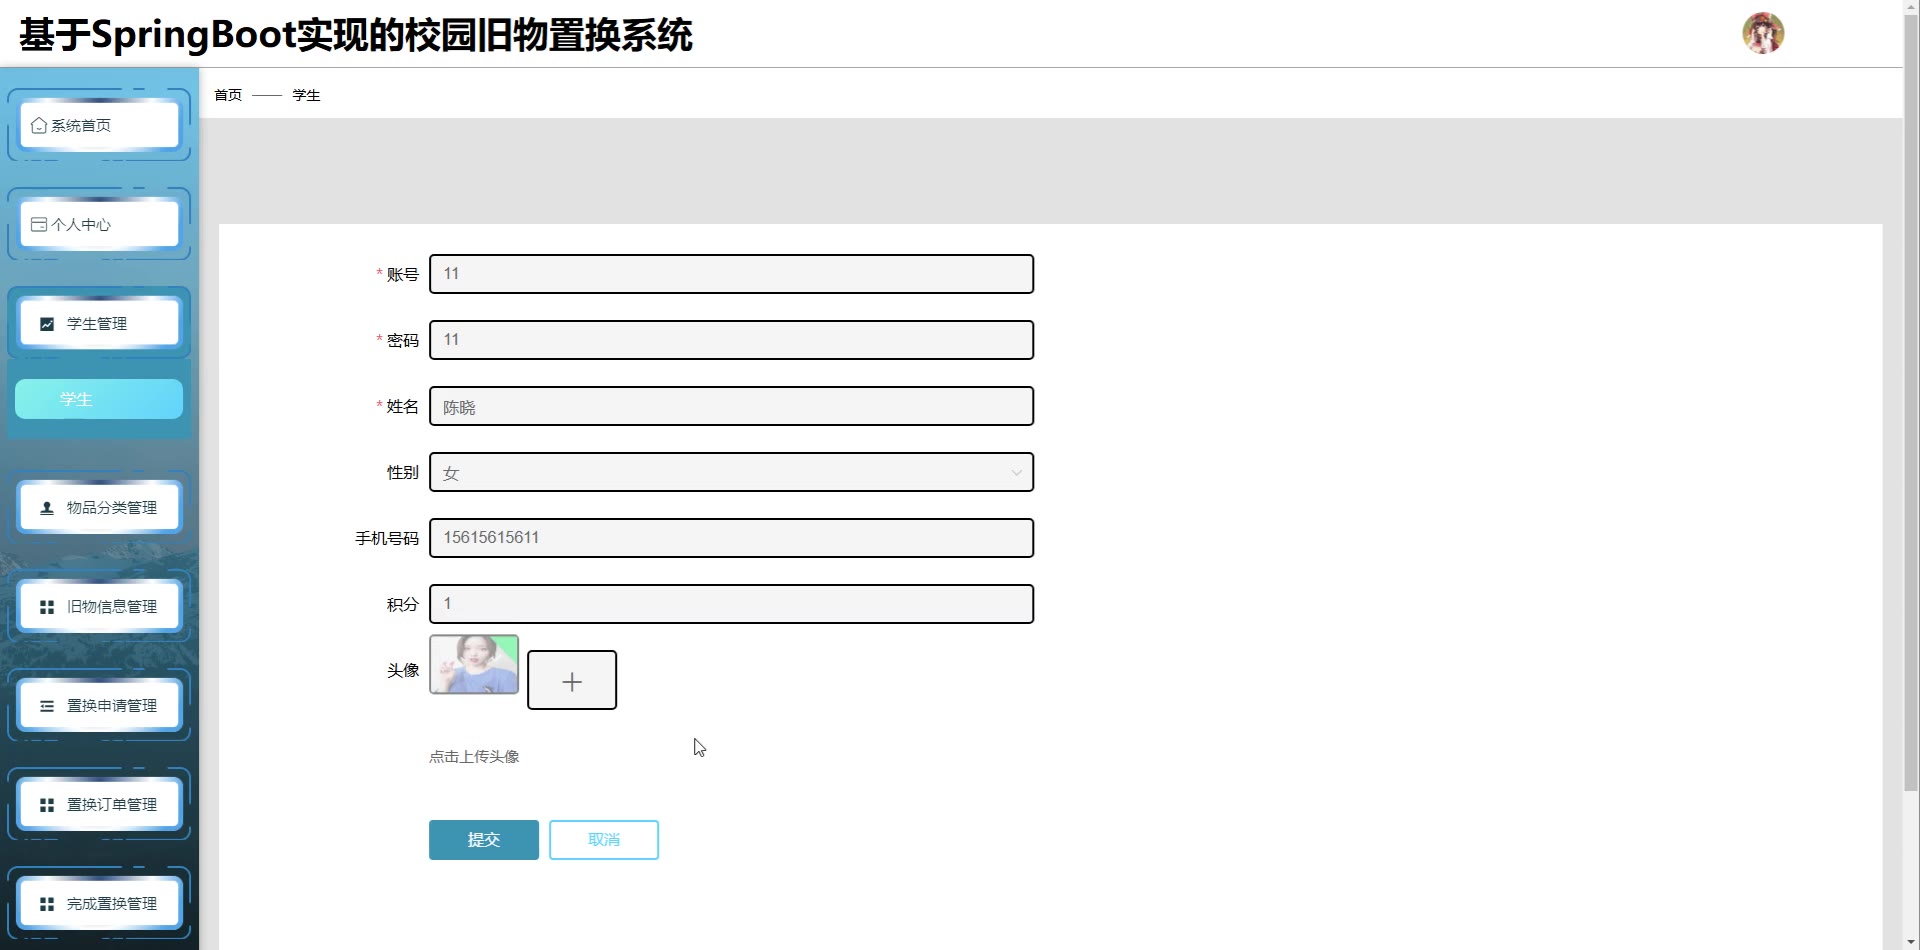Open the user avatar in the header
Viewport: 1920px width, 950px height.
point(1762,34)
